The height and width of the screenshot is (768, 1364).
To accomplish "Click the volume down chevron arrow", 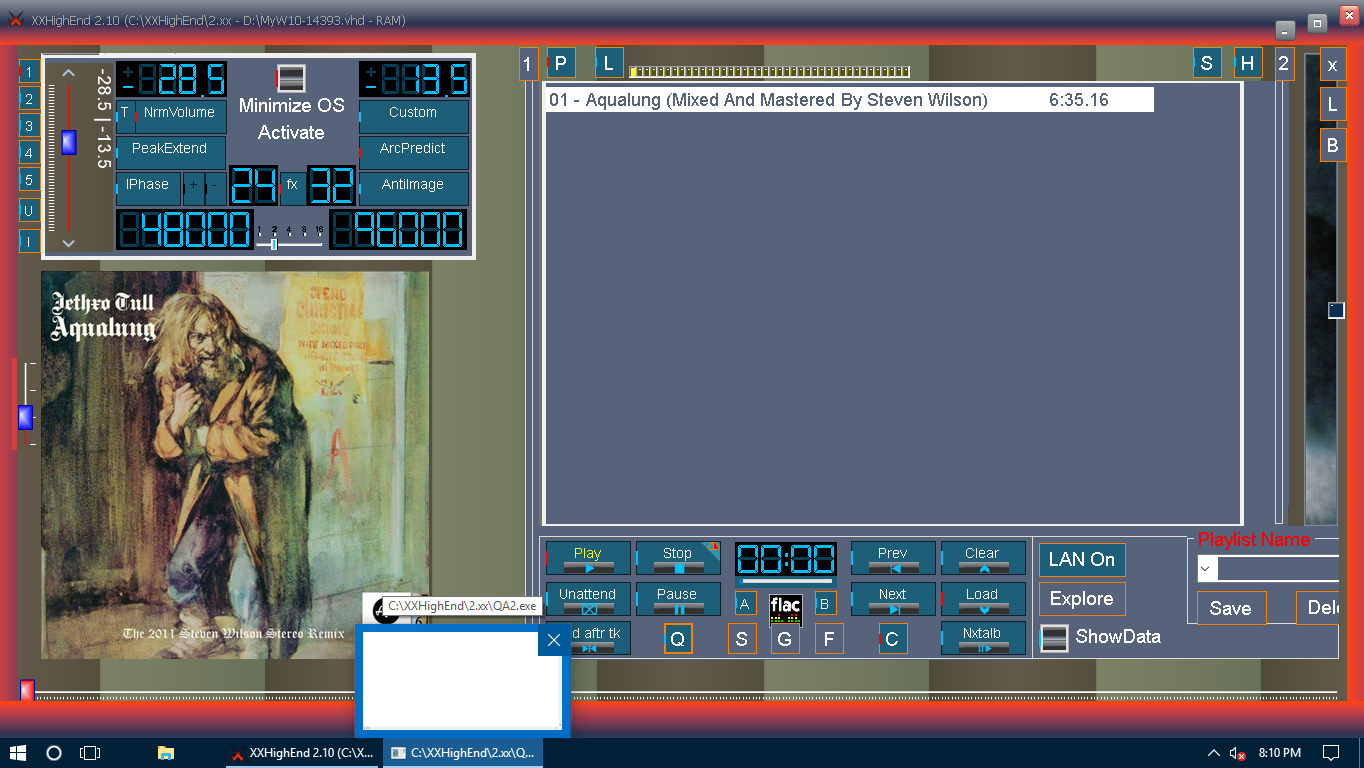I will [x=68, y=243].
